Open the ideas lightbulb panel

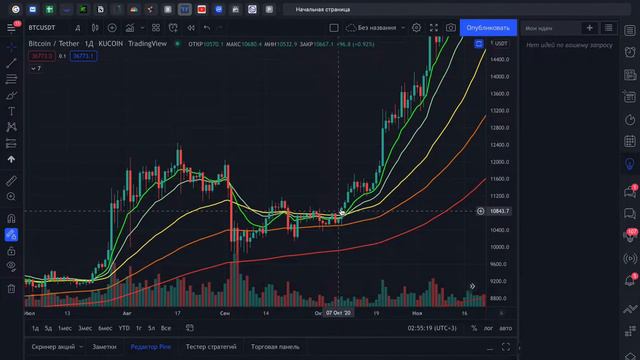pyautogui.click(x=630, y=164)
